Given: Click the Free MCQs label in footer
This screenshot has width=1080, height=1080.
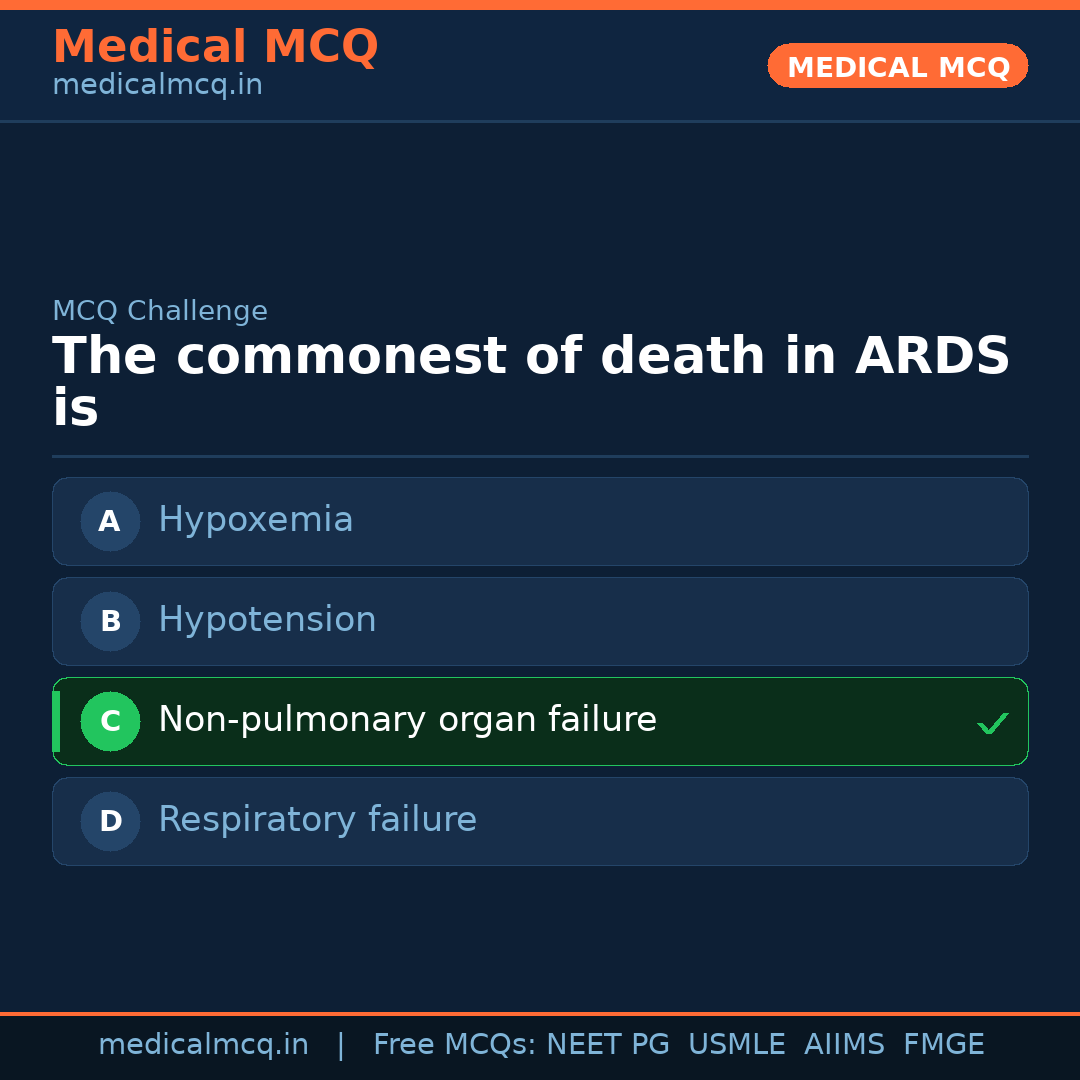Looking at the screenshot, I should click(x=454, y=1045).
